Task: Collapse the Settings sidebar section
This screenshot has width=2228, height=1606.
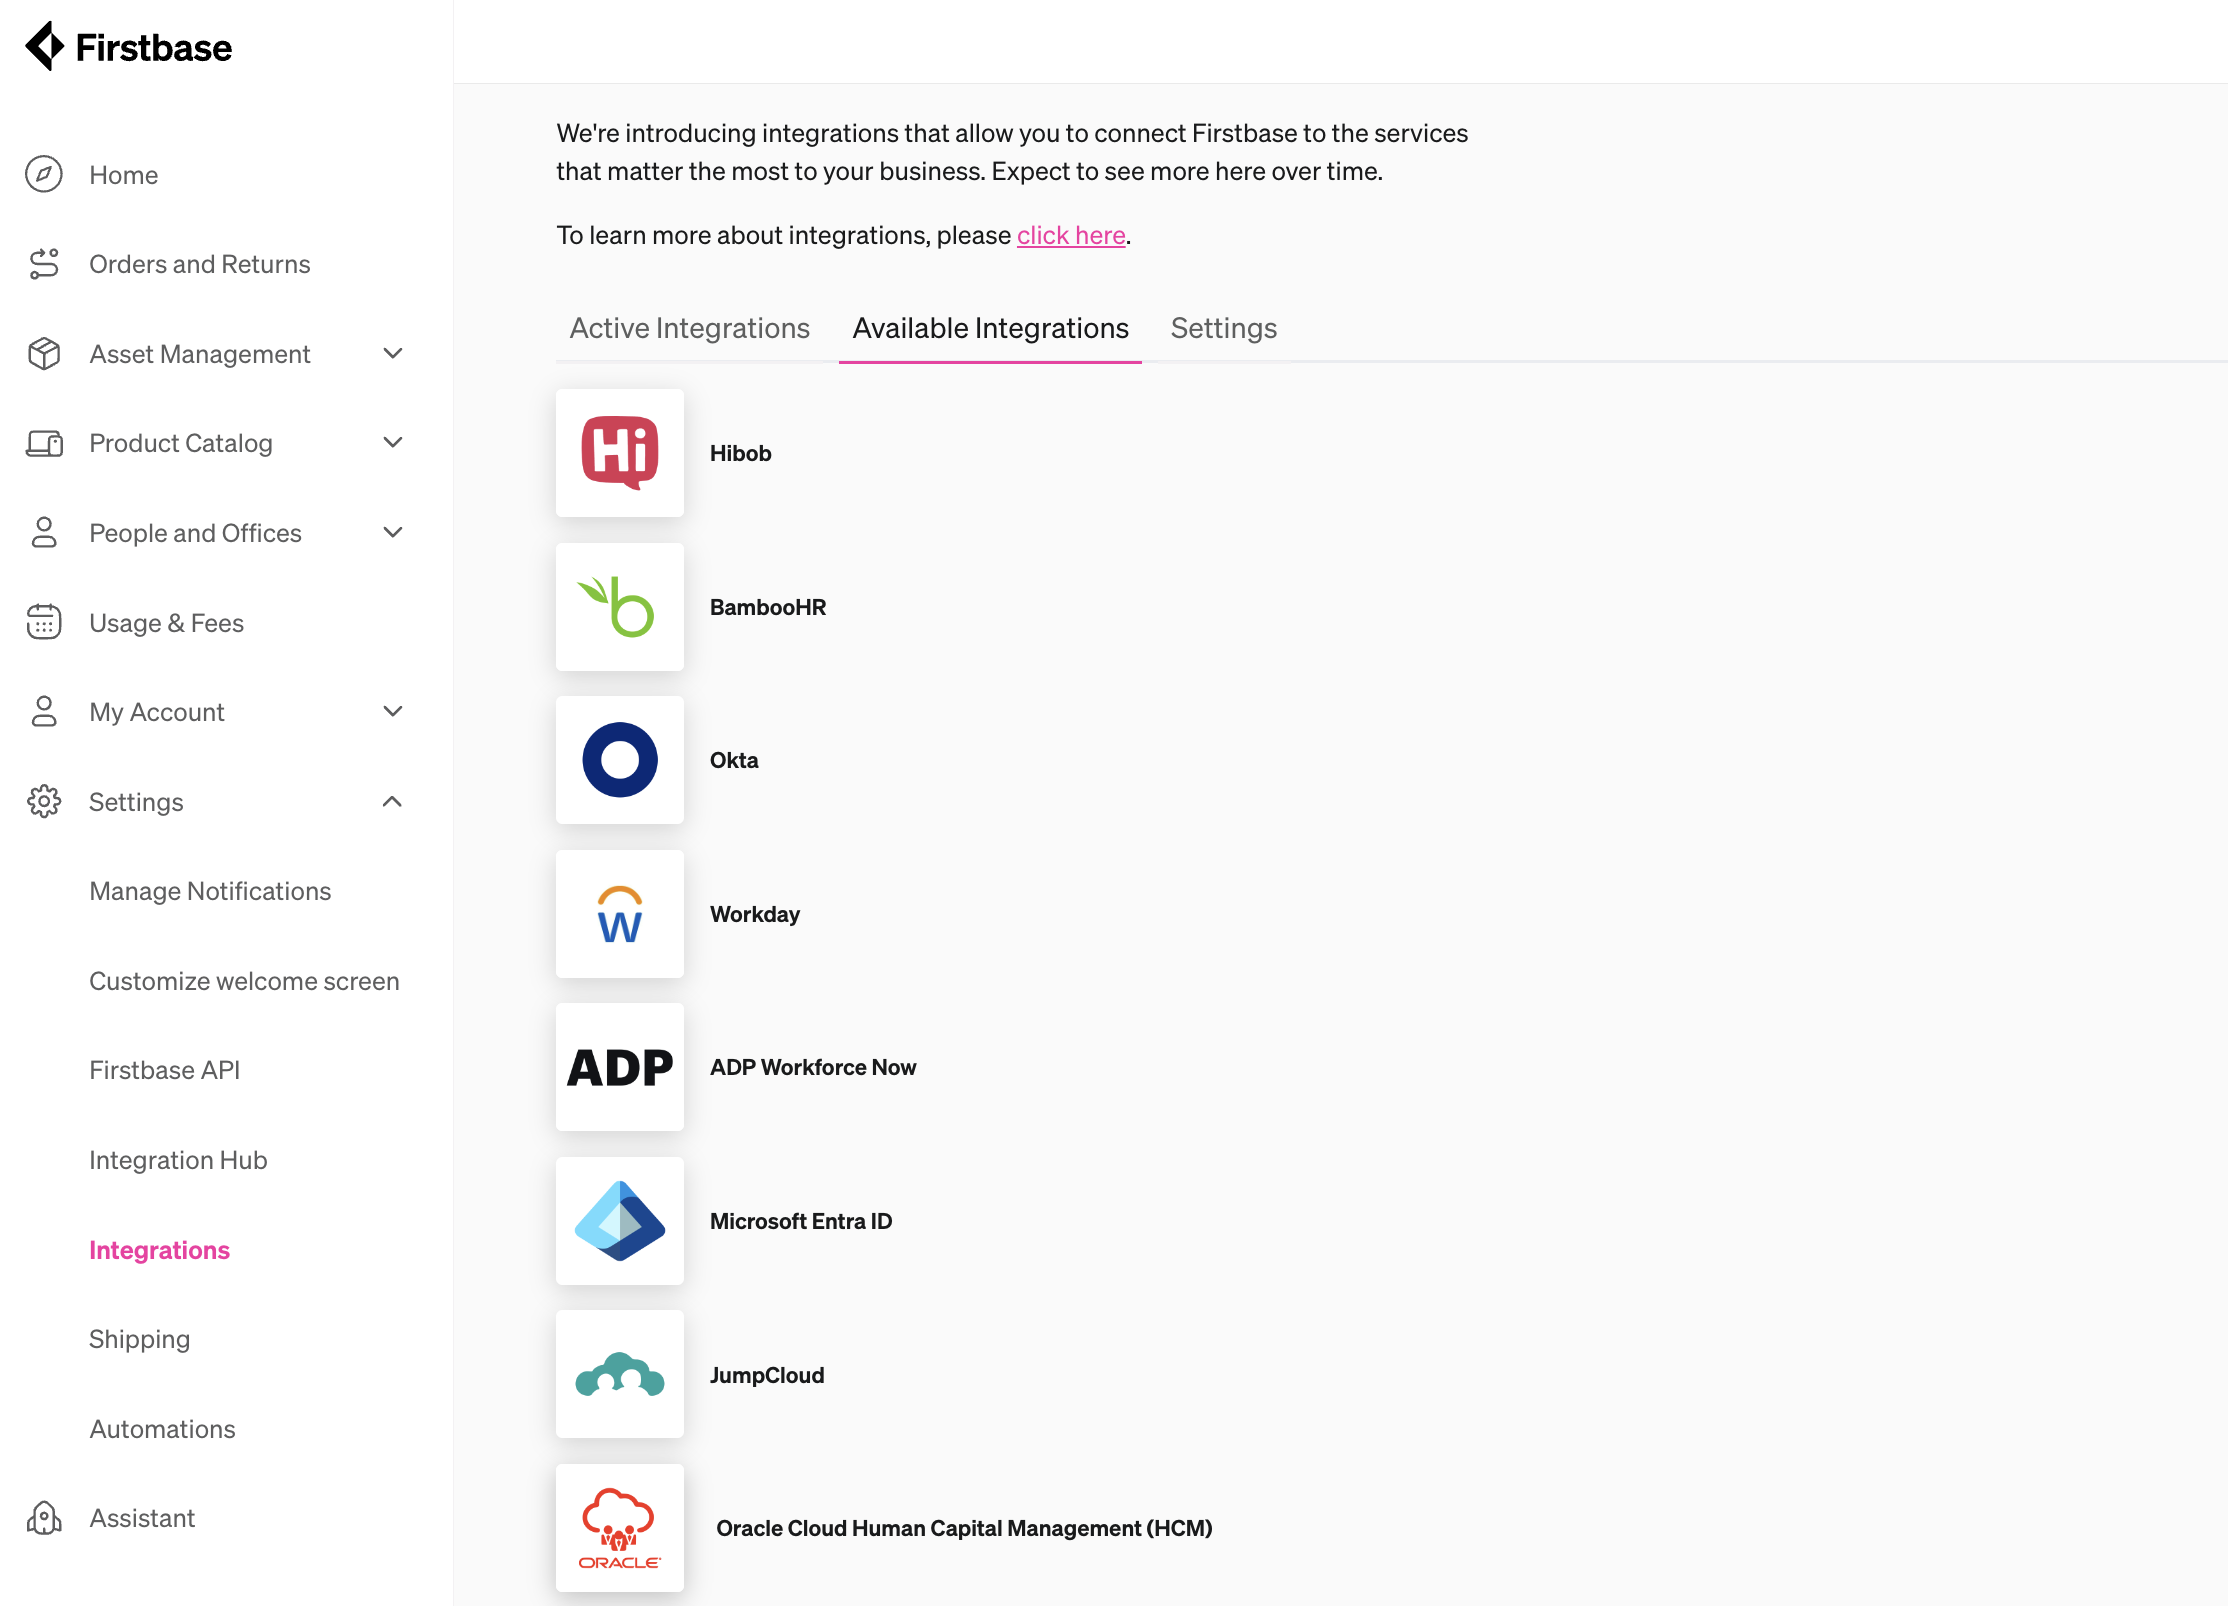Action: (x=393, y=801)
